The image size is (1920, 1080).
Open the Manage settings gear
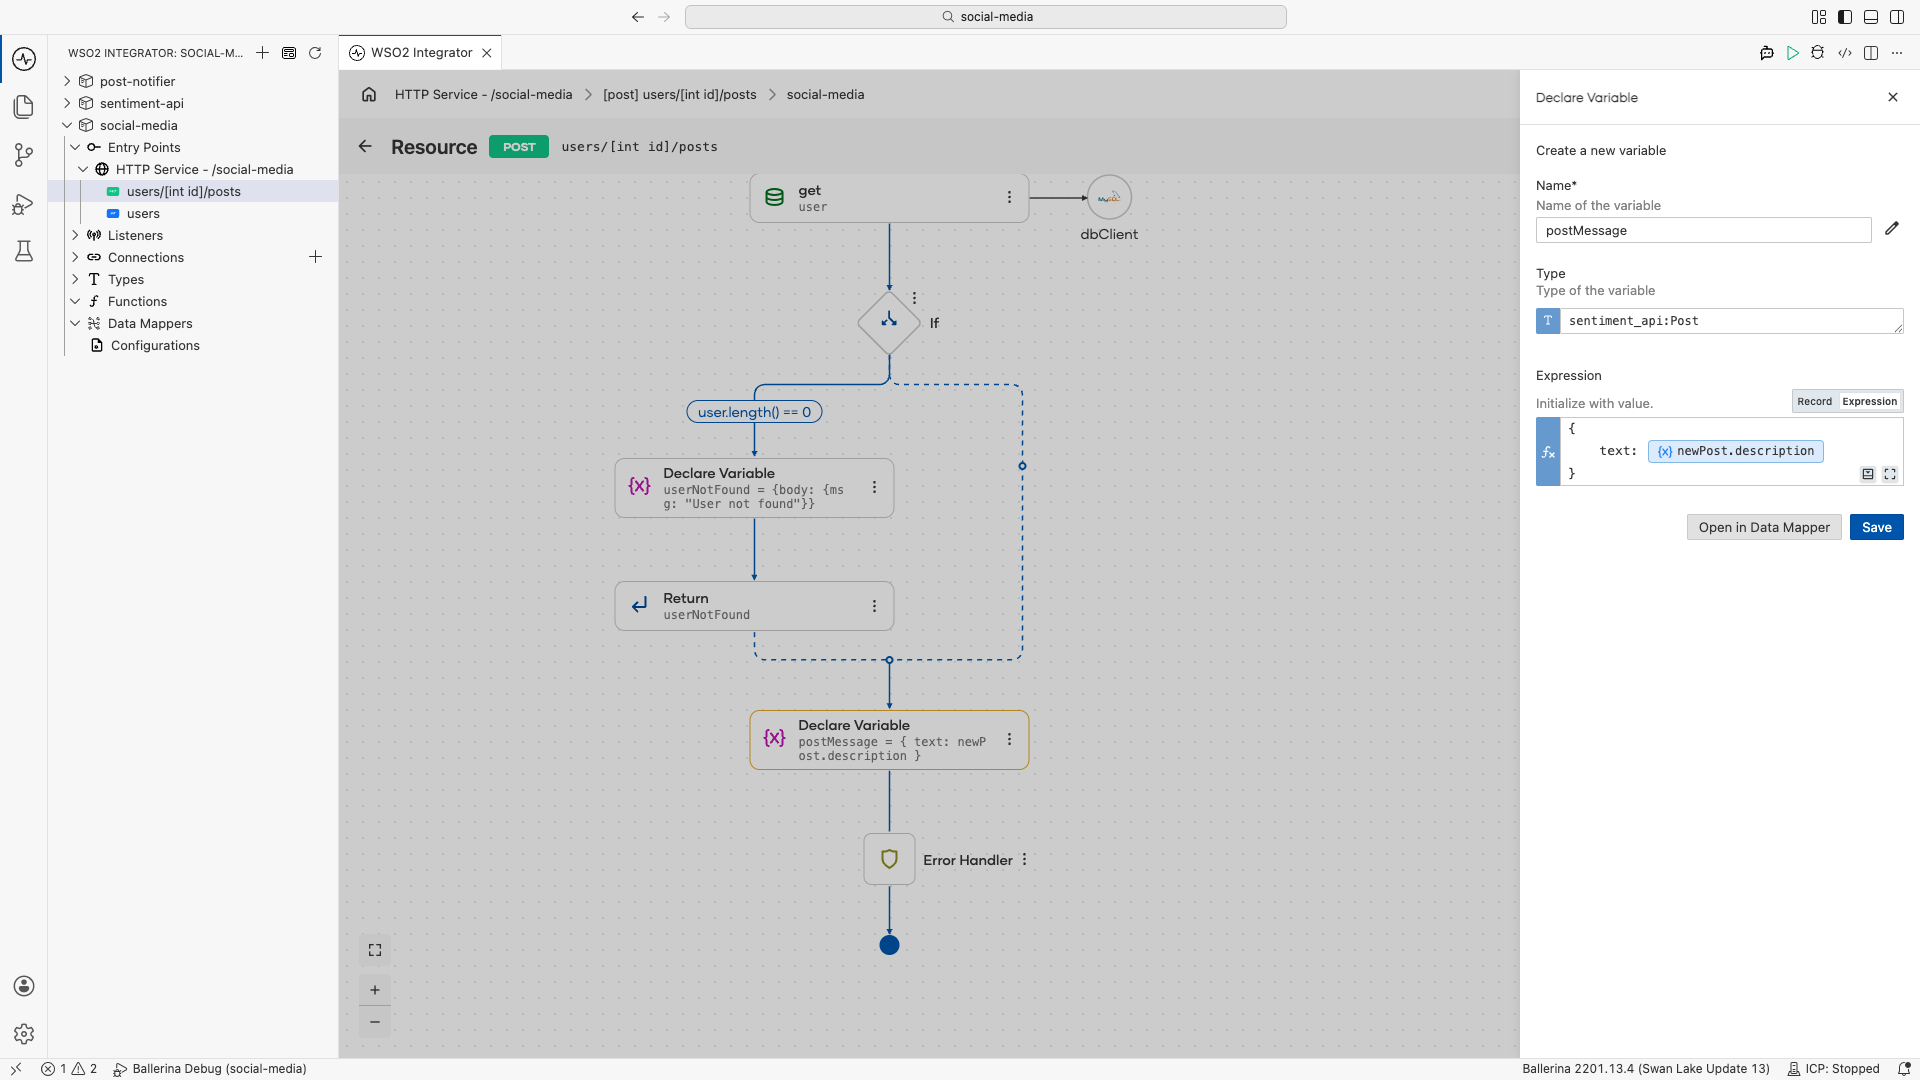coord(24,1034)
